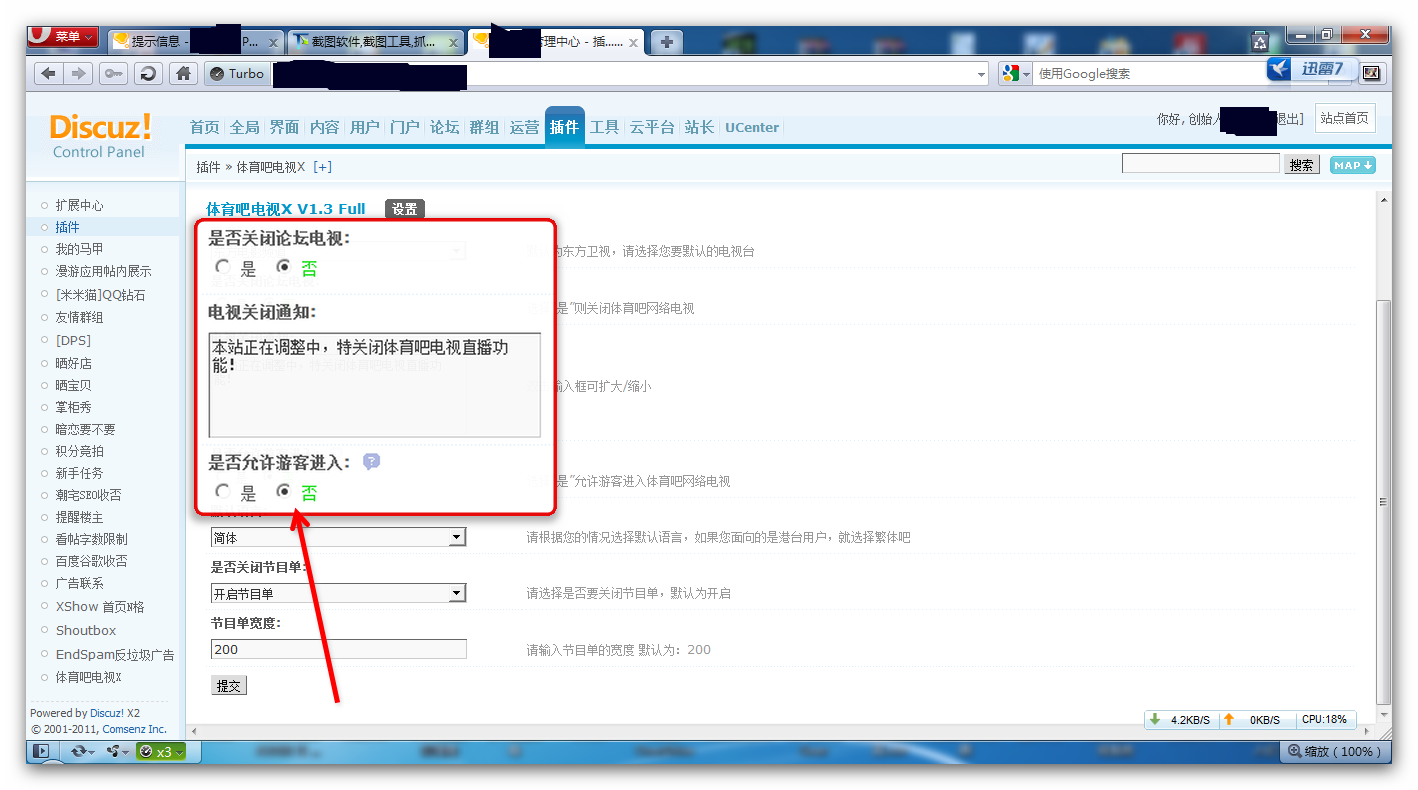Toggle the panel icon in status bar
1418x790 pixels.
pyautogui.click(x=40, y=752)
